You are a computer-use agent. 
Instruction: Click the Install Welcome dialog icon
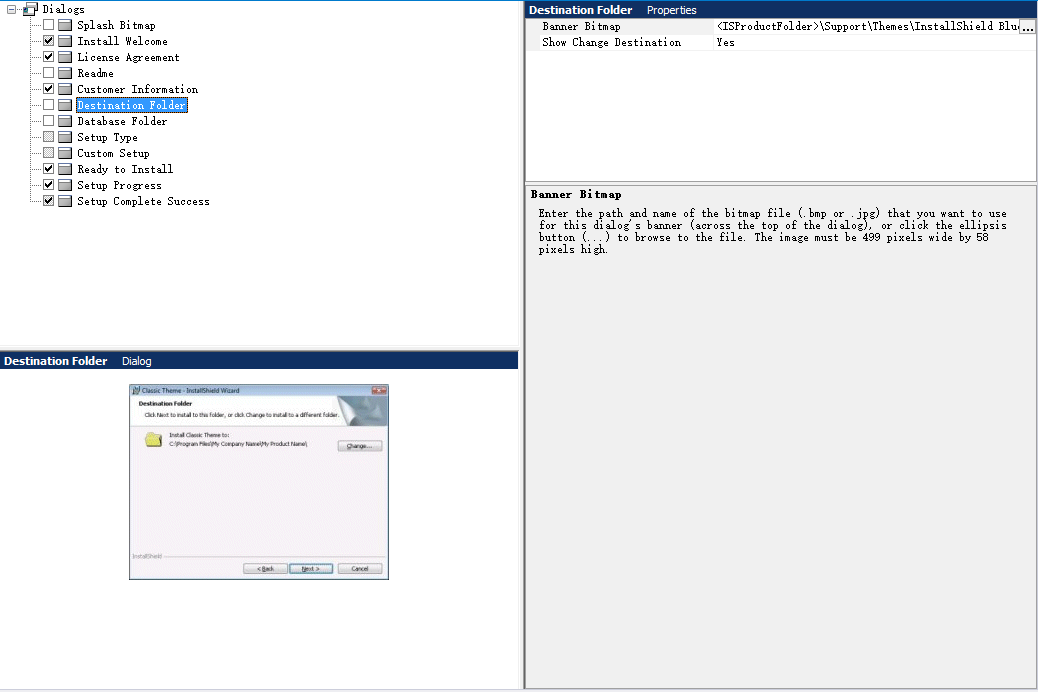point(64,41)
